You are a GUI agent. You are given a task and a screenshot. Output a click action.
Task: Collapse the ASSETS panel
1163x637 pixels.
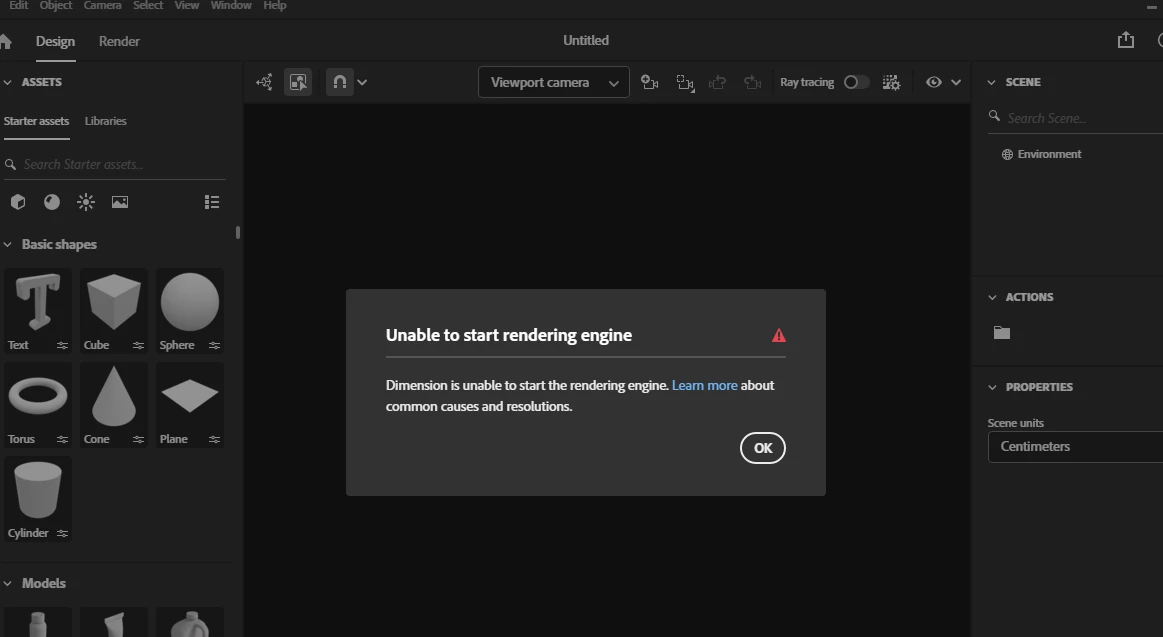coord(7,82)
